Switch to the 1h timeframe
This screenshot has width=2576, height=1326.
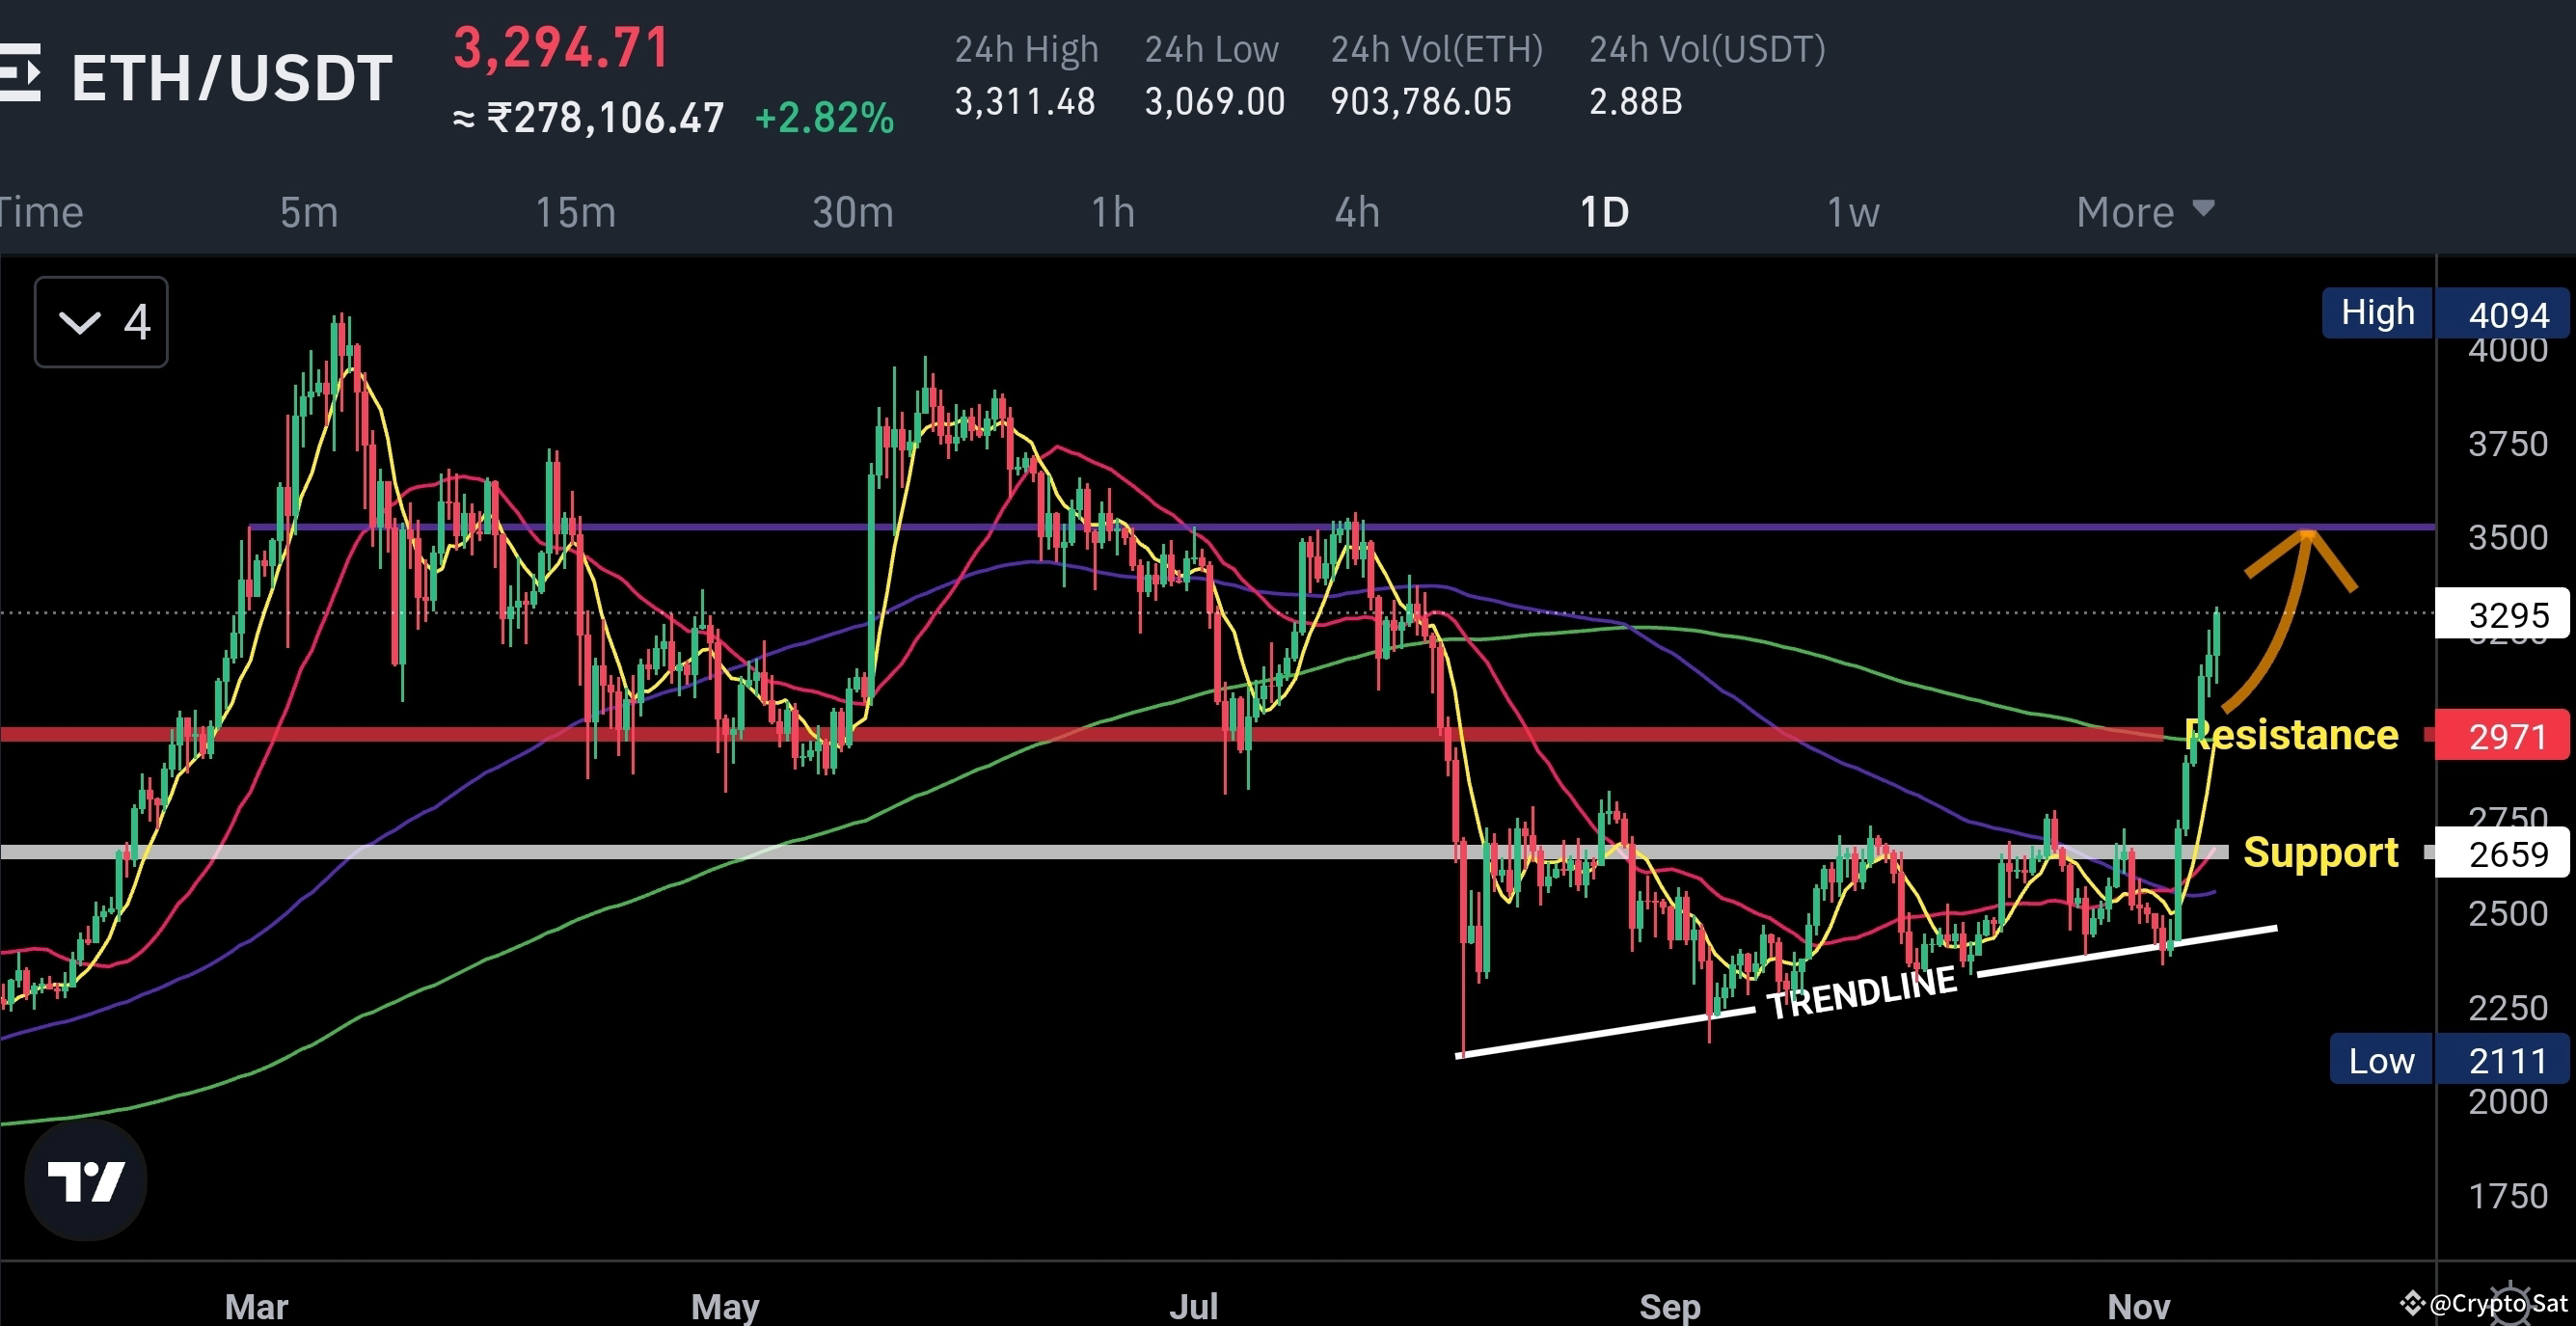click(x=1113, y=211)
